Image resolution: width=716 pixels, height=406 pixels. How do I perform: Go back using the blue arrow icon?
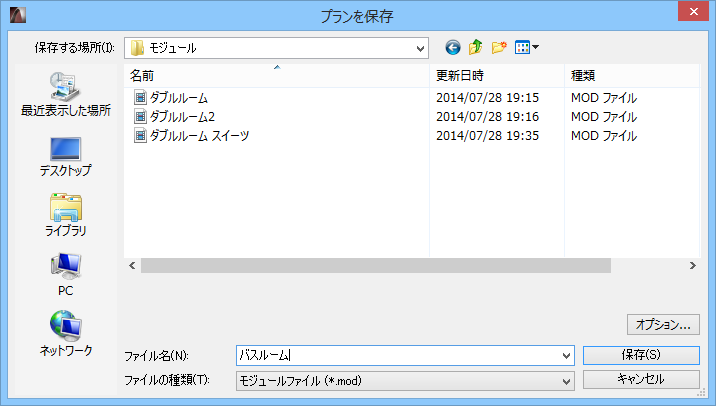coord(453,47)
